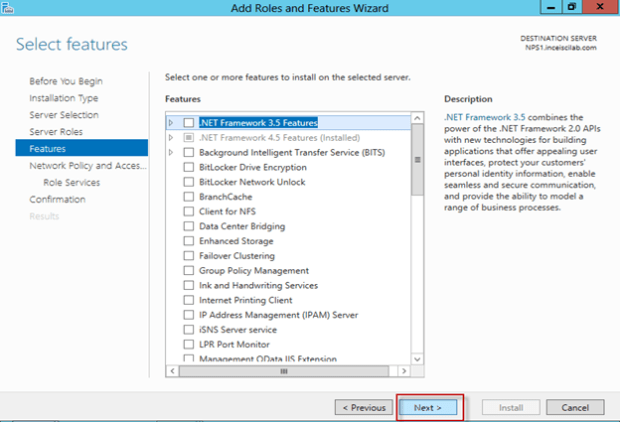Select the Telnet-free Enhanced Storage checkbox

189,241
